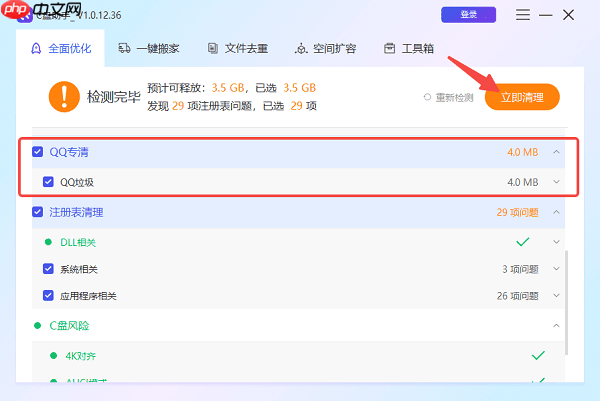The image size is (600, 401).
Task: Click the 登录 login button
Action: [x=468, y=15]
